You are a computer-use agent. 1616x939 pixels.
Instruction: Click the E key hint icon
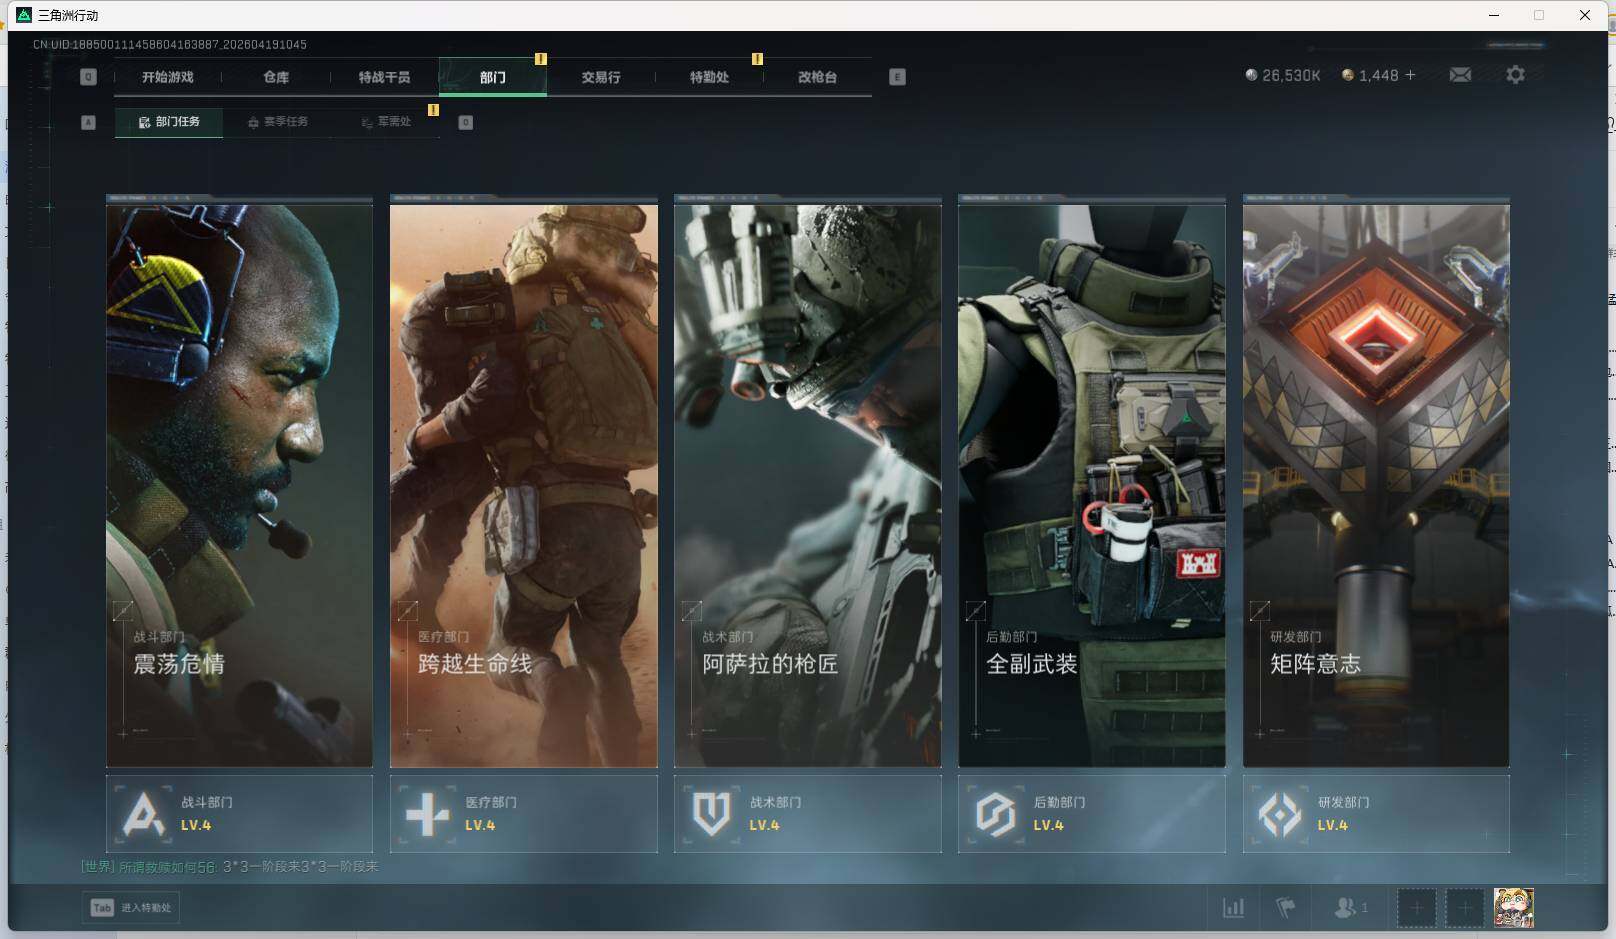click(x=897, y=77)
